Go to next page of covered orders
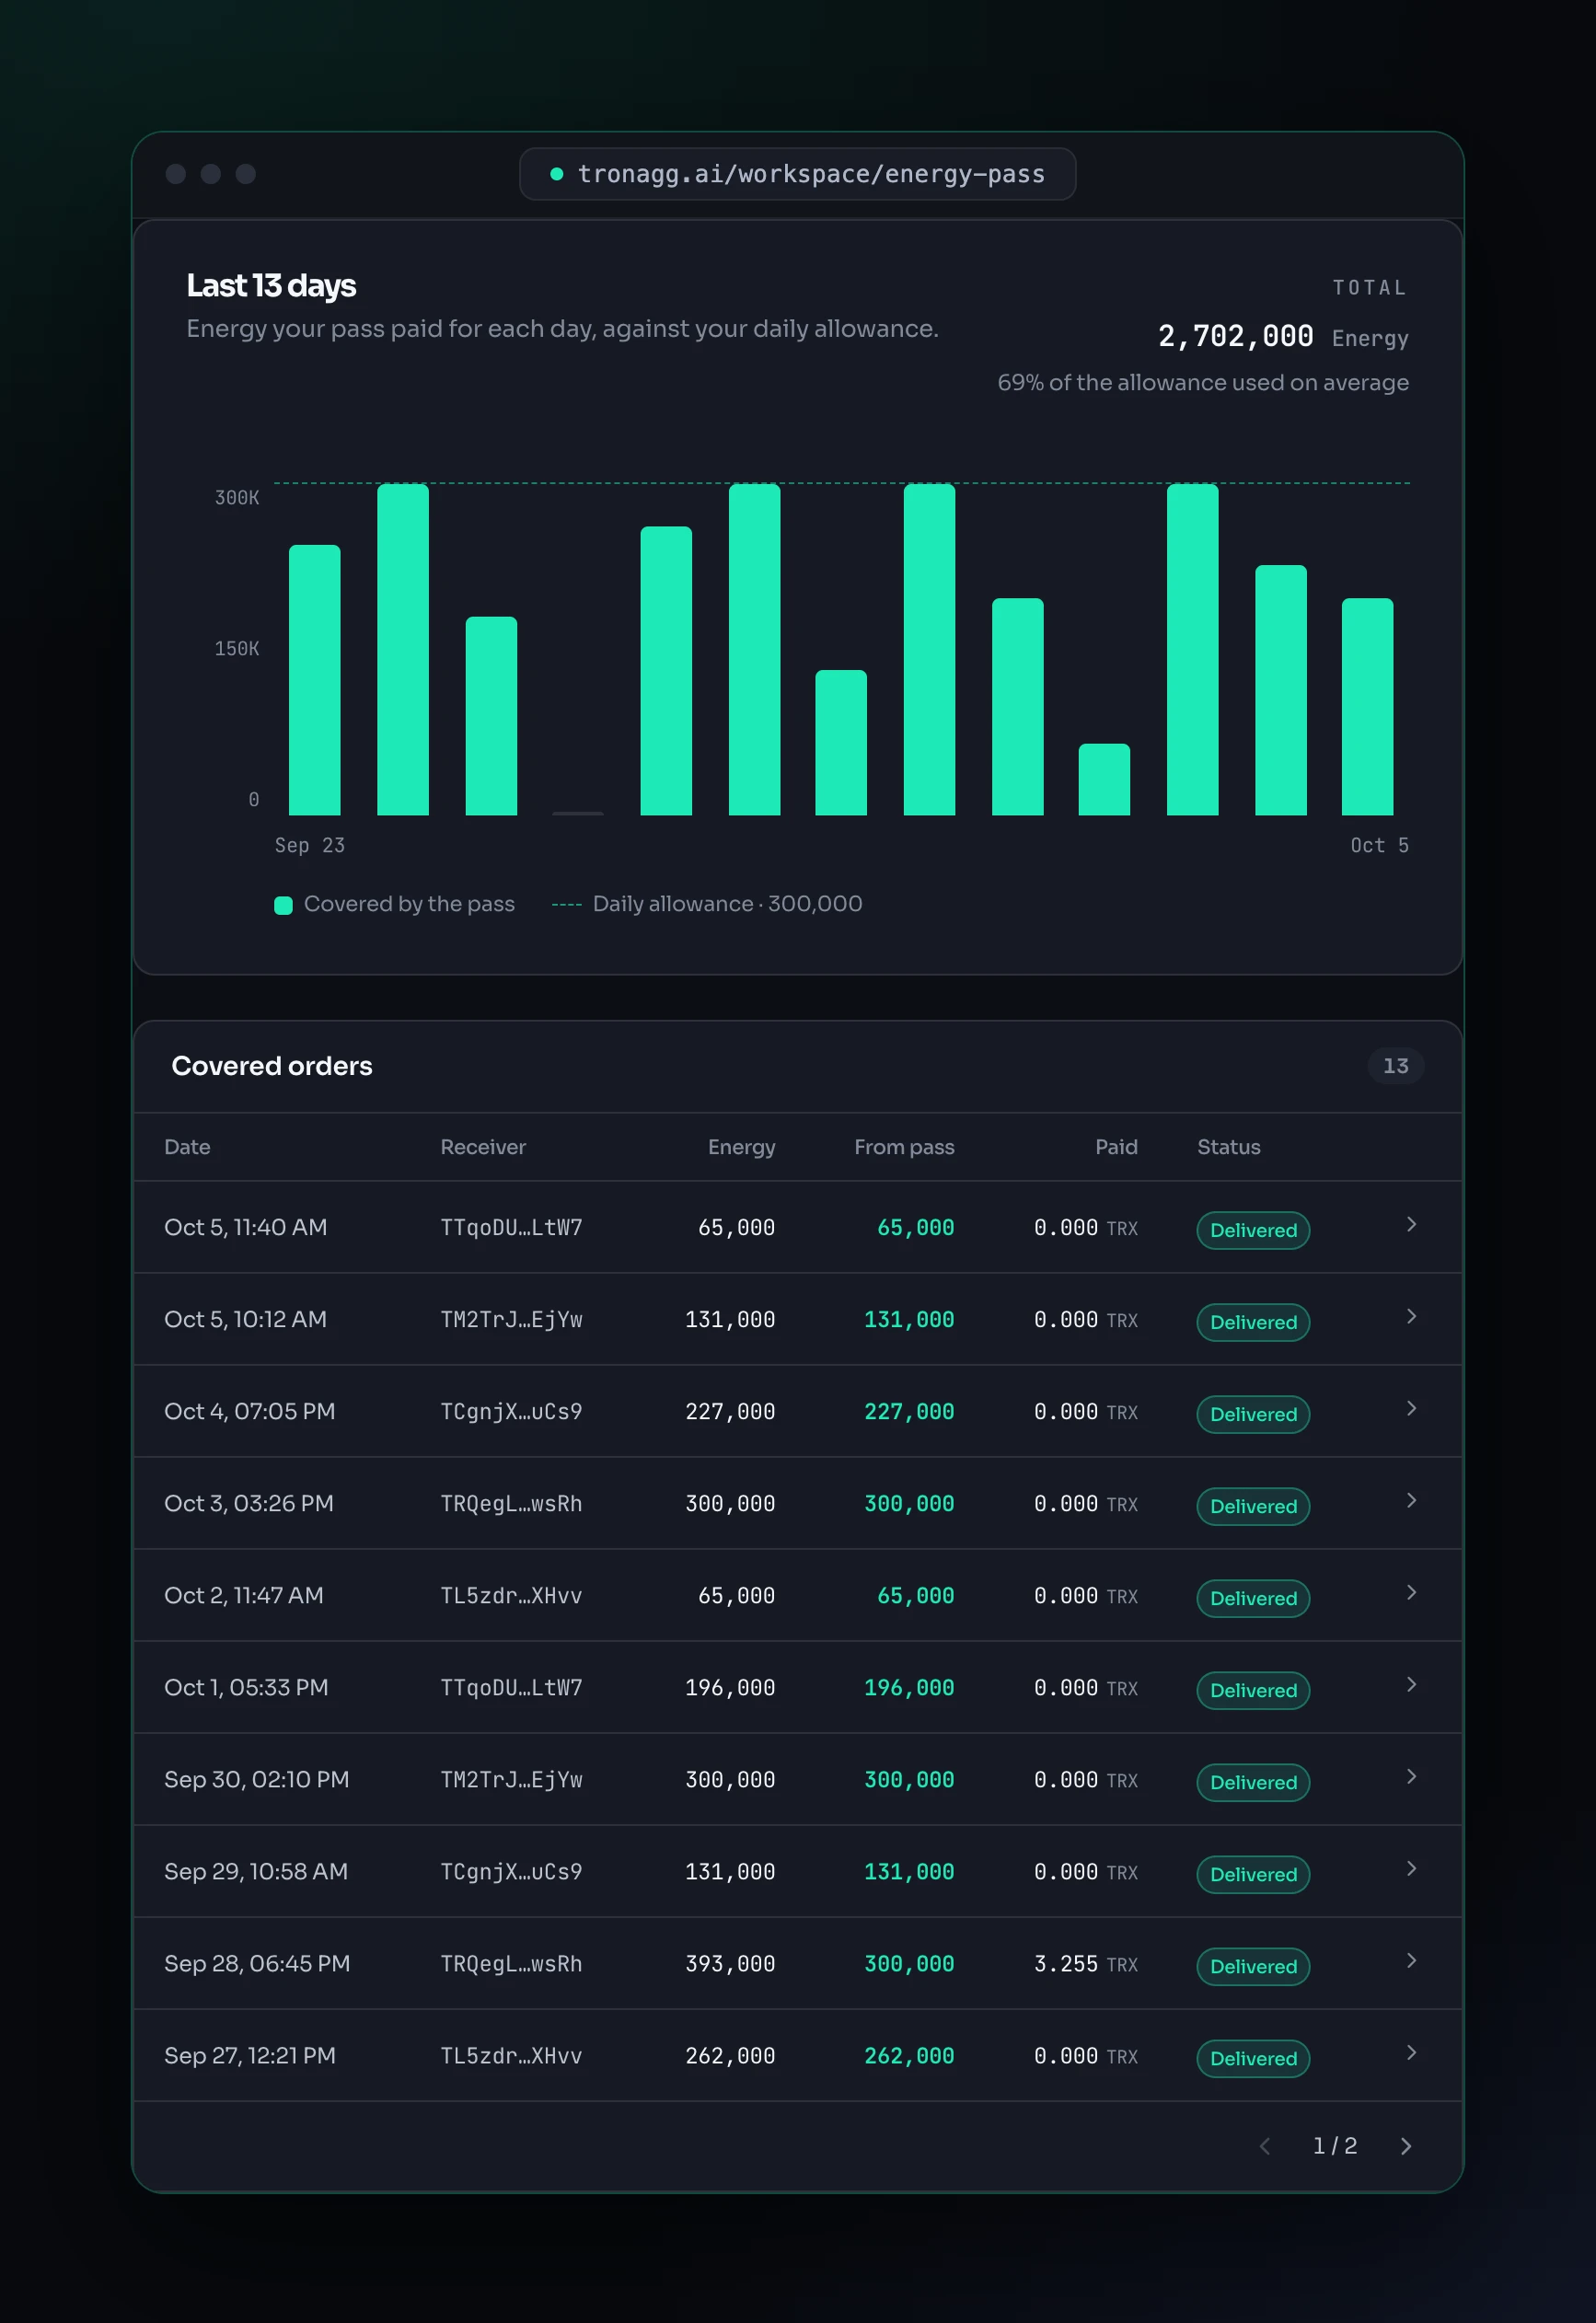Viewport: 1596px width, 2323px height. click(x=1405, y=2146)
